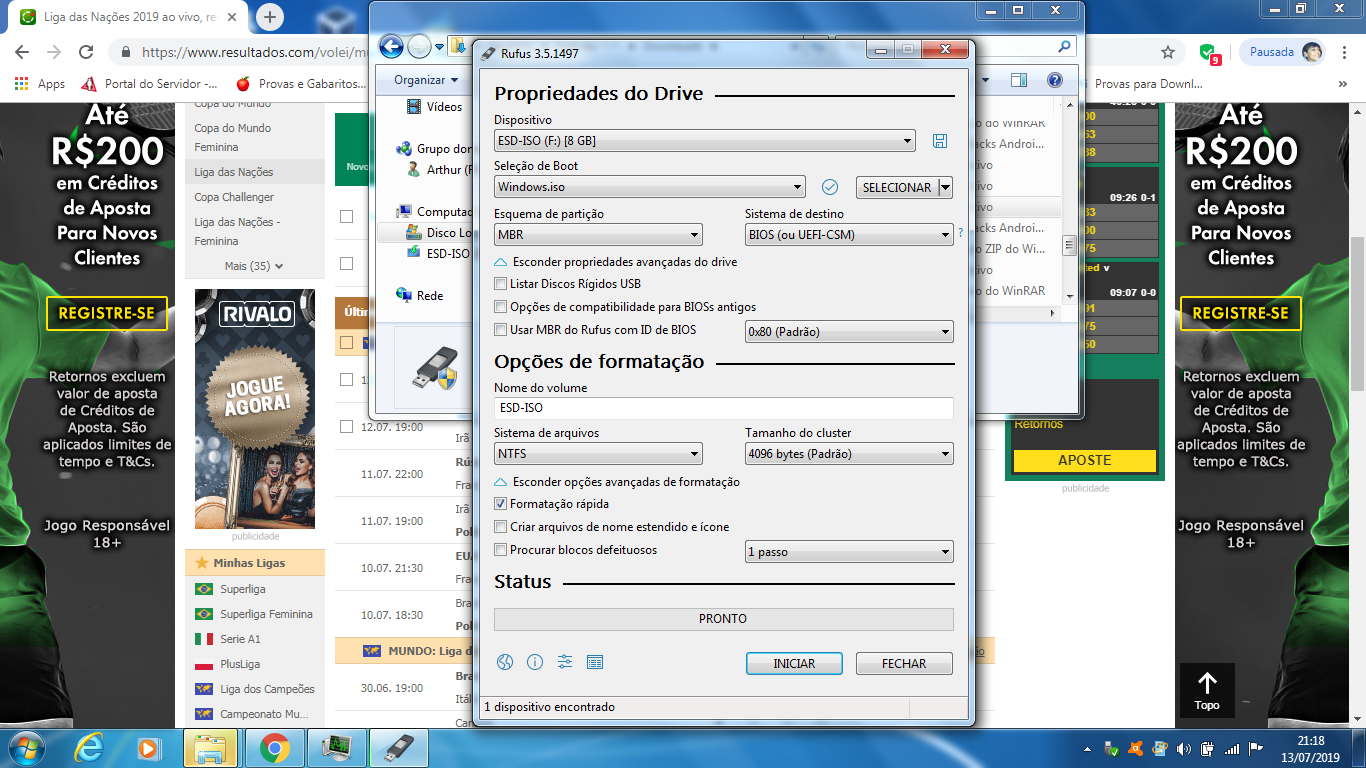Screen dimensions: 1366x768
Task: Open Rufus language globe icon
Action: 504,662
